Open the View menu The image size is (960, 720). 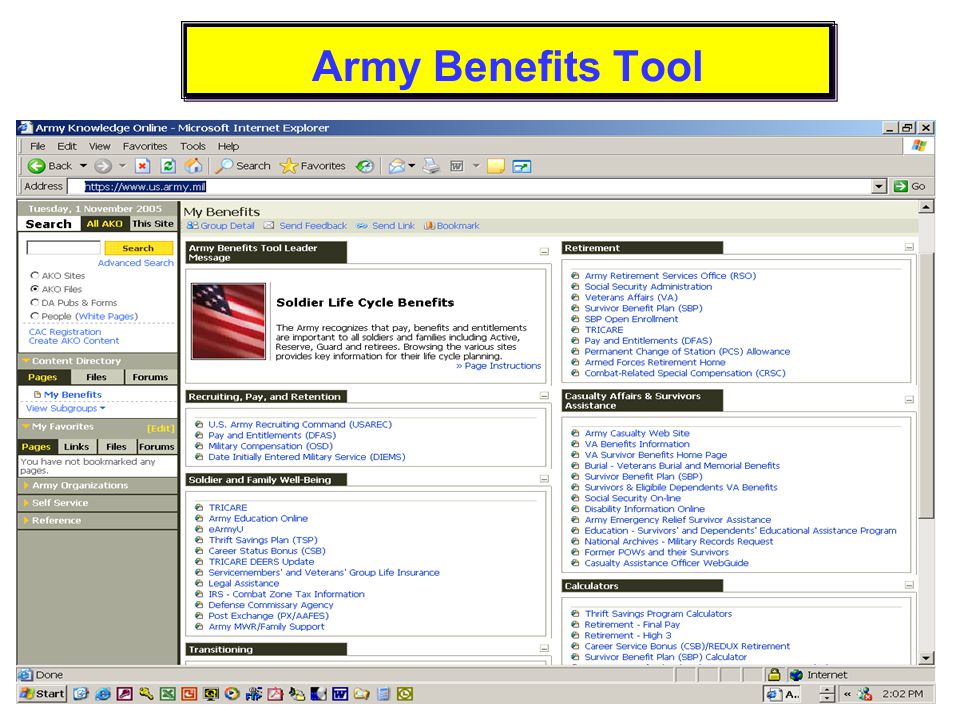click(99, 146)
